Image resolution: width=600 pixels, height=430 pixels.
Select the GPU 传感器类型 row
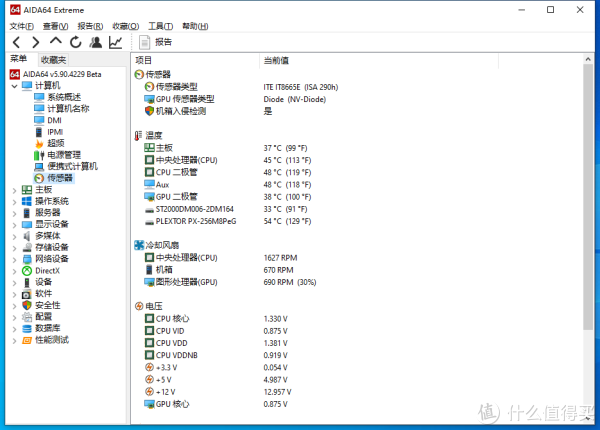click(x=235, y=99)
